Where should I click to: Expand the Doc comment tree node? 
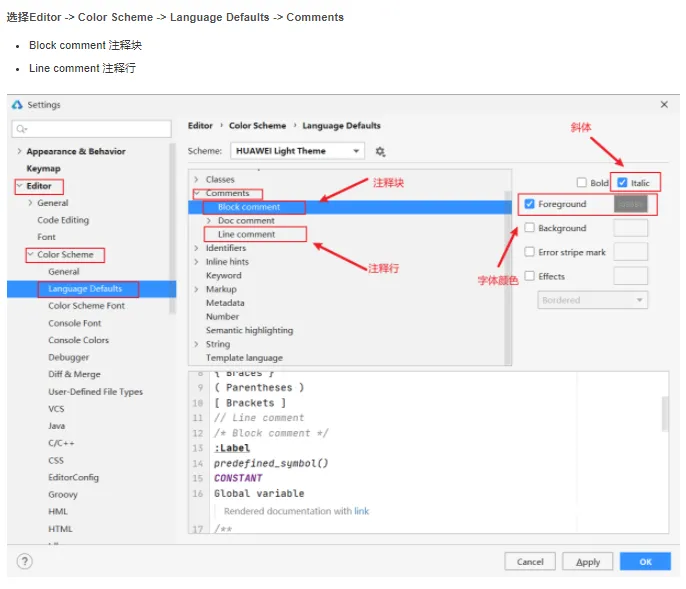tap(209, 220)
